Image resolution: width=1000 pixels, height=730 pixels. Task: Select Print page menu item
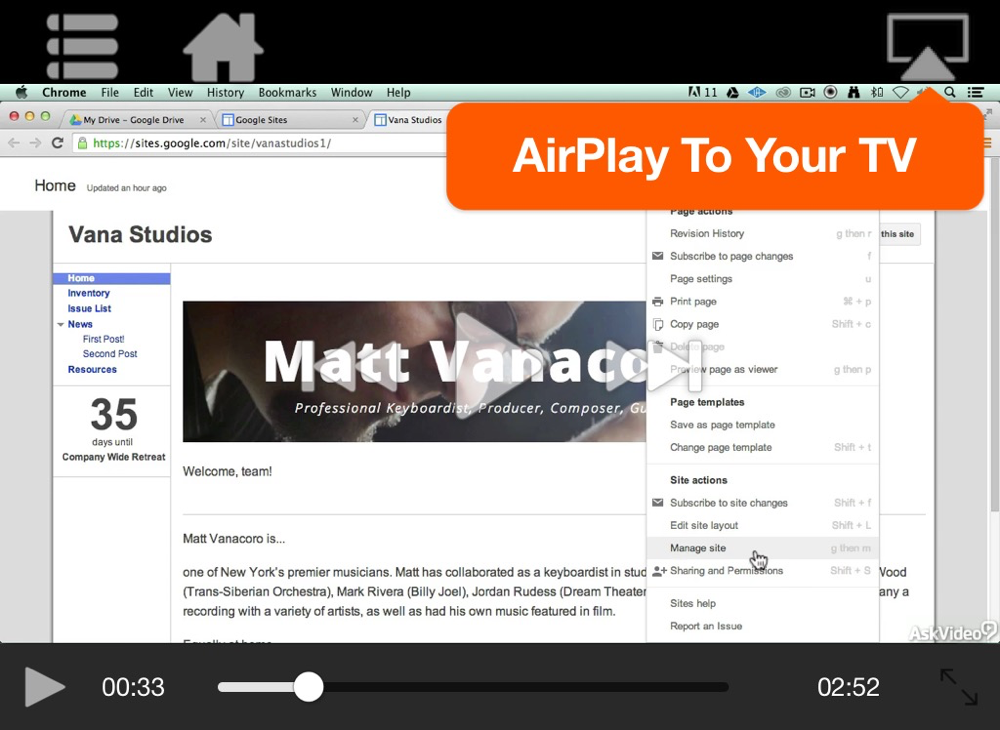click(x=763, y=302)
